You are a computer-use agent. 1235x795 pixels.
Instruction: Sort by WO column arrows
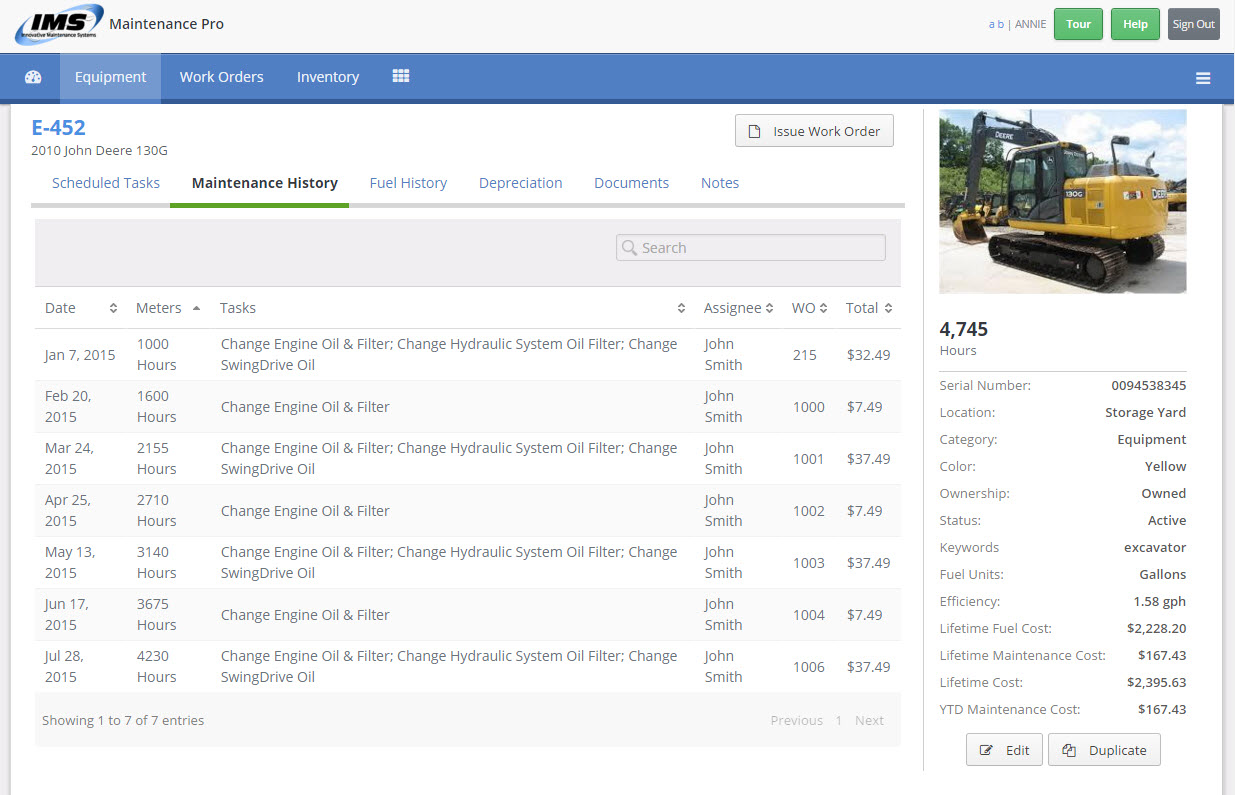tap(823, 308)
